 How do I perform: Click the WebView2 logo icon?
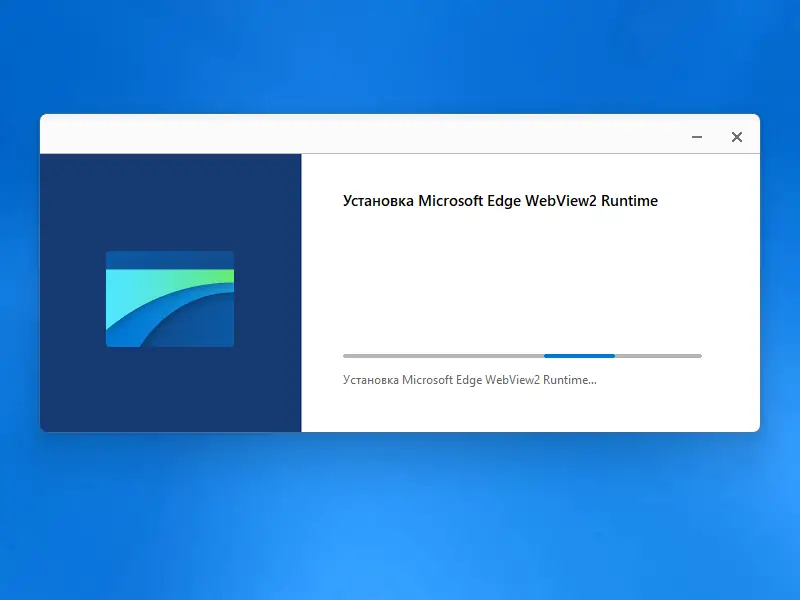170,299
